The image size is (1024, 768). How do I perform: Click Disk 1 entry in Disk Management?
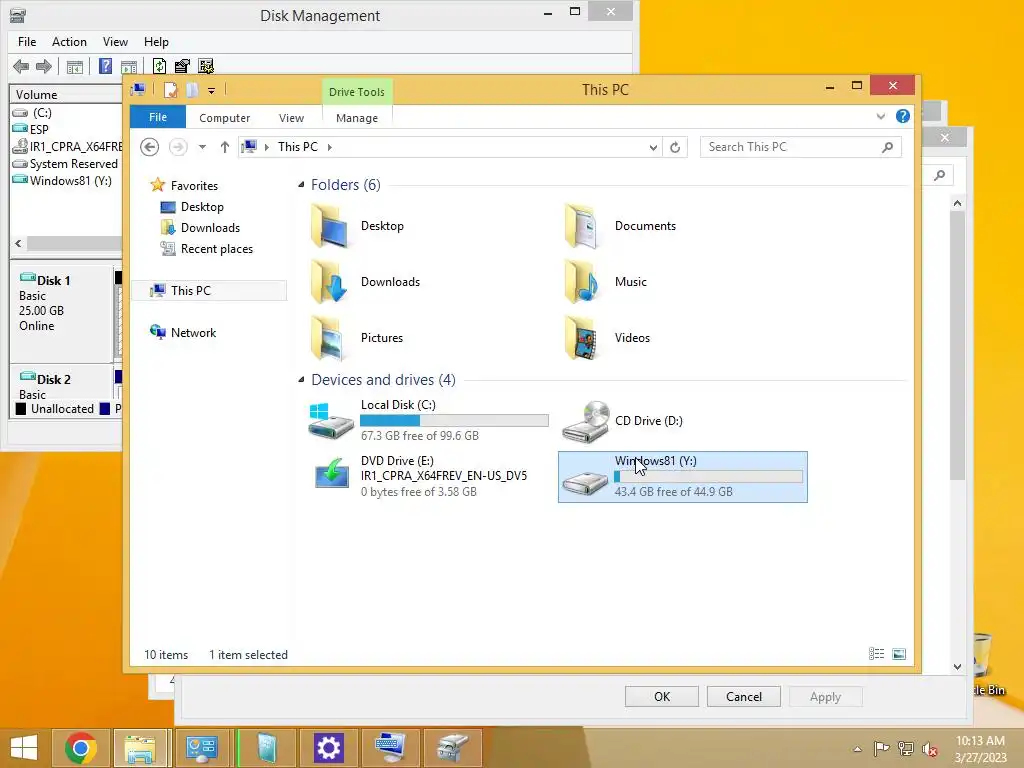point(61,312)
